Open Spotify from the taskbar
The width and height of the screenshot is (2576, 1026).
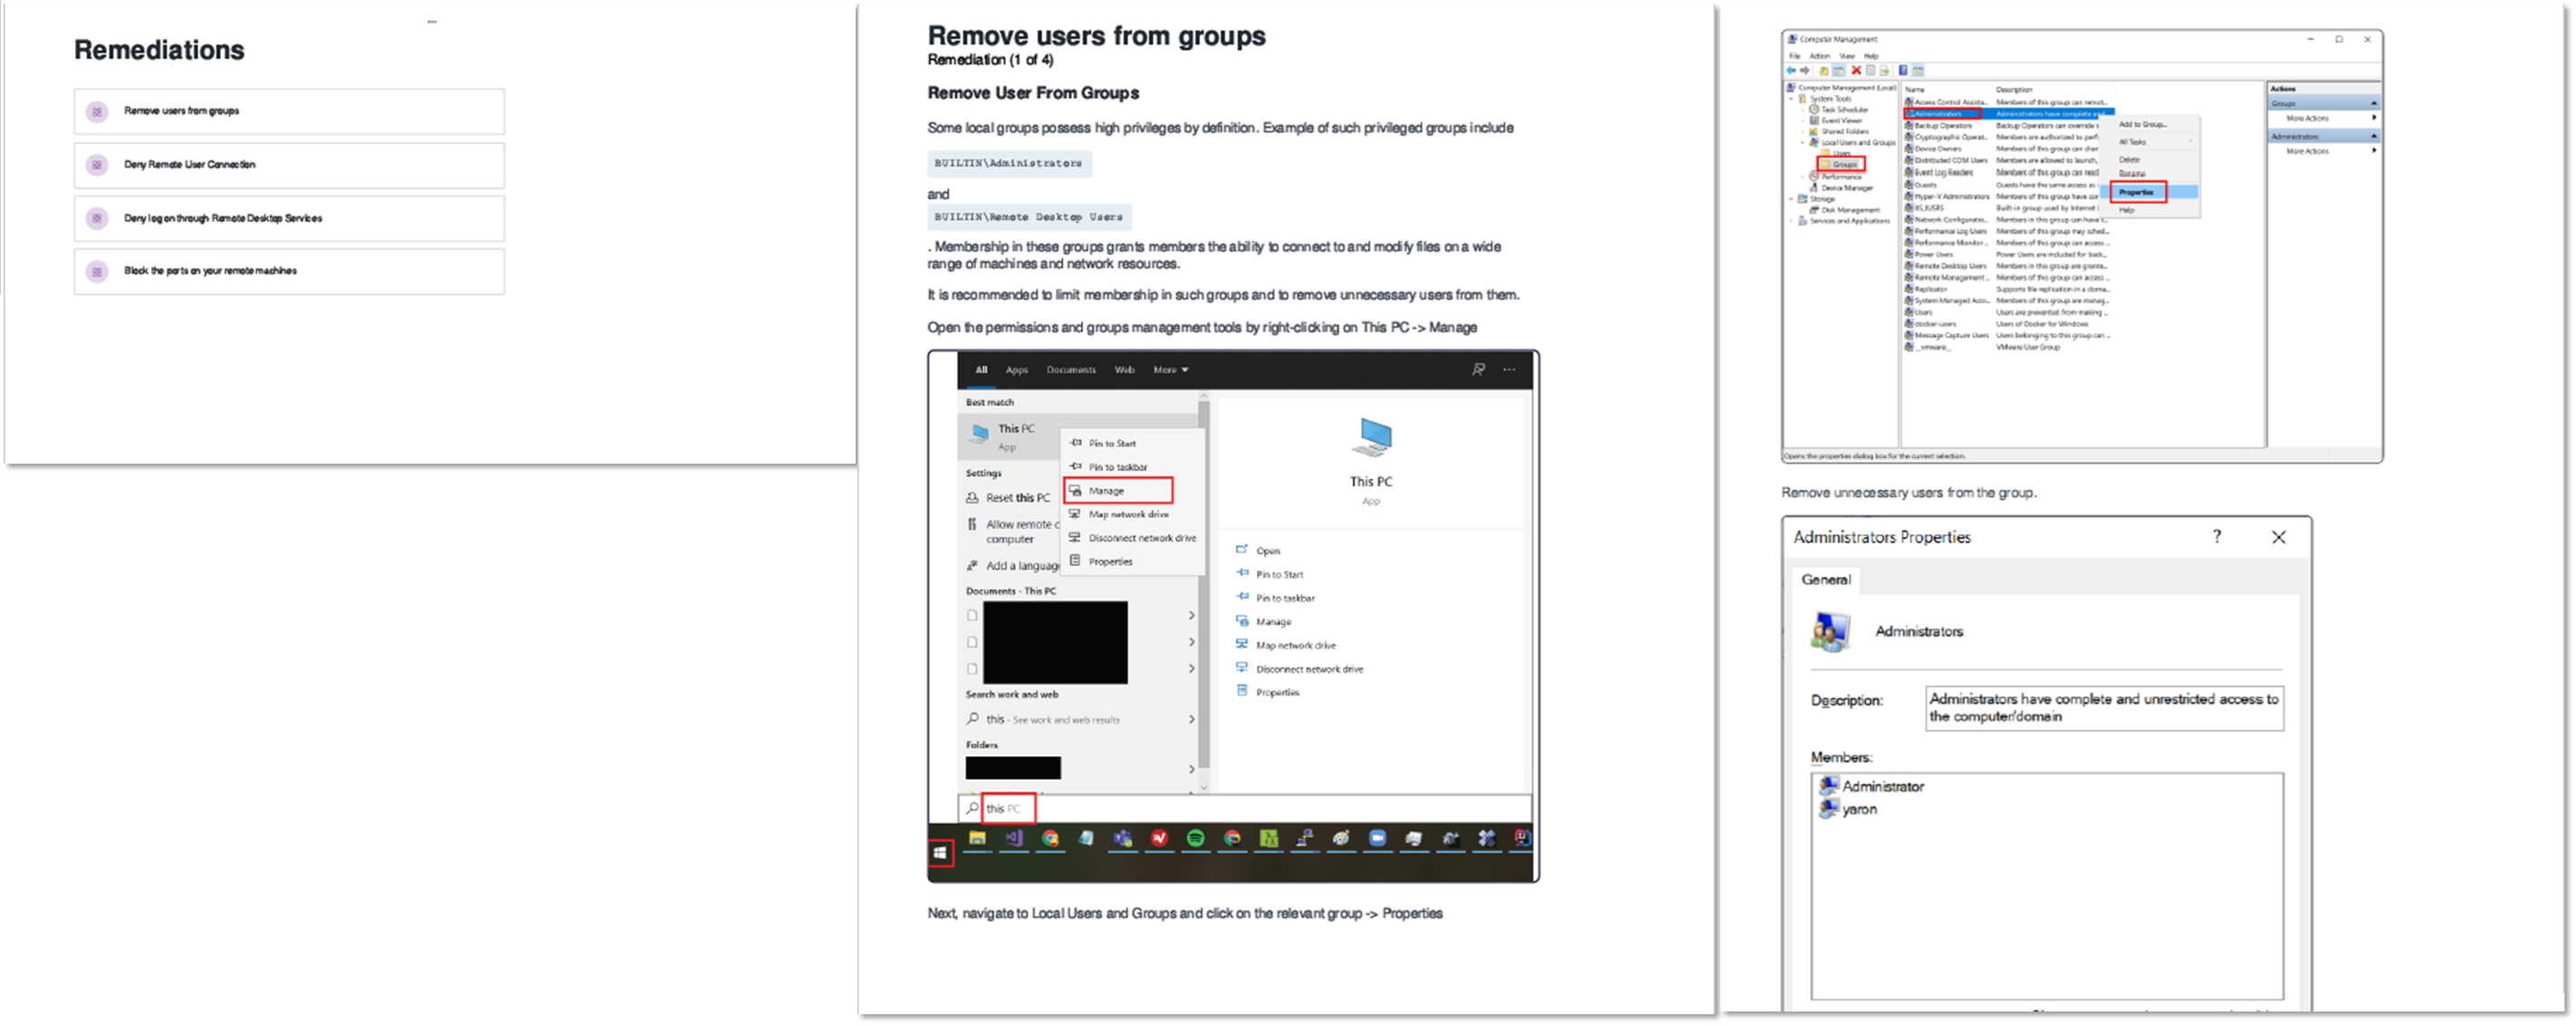coord(1195,839)
